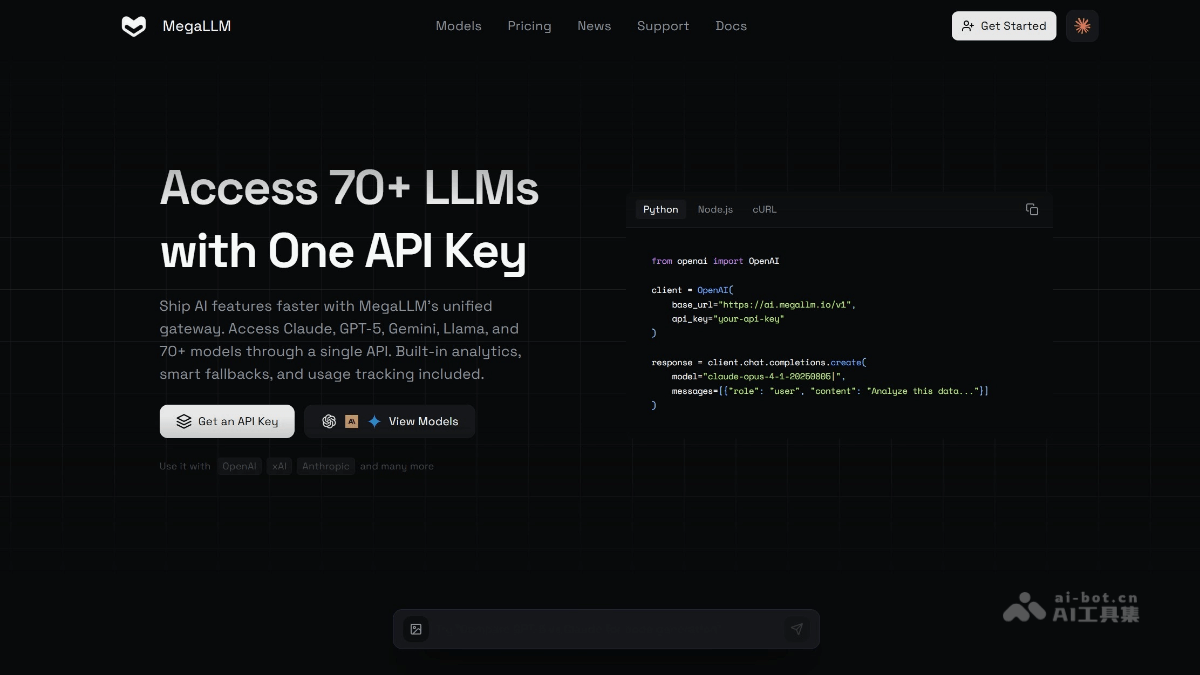This screenshot has height=675, width=1200.
Task: Click the OpenAI logo icon in View Models
Action: point(329,421)
